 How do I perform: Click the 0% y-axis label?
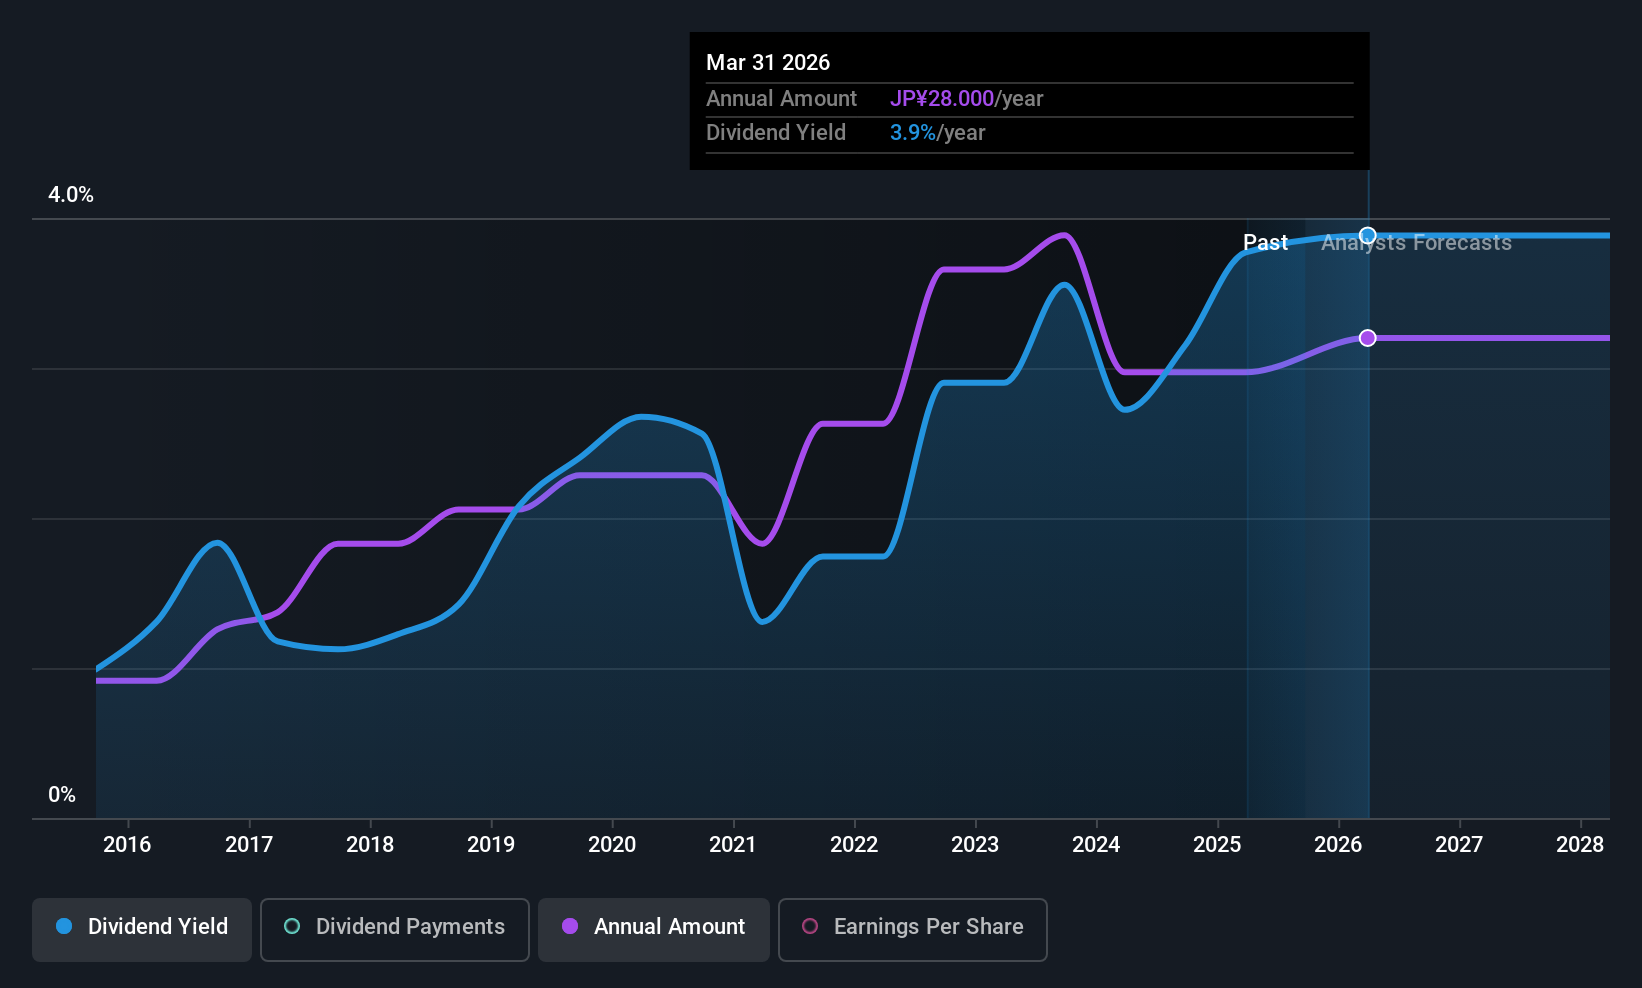62,795
